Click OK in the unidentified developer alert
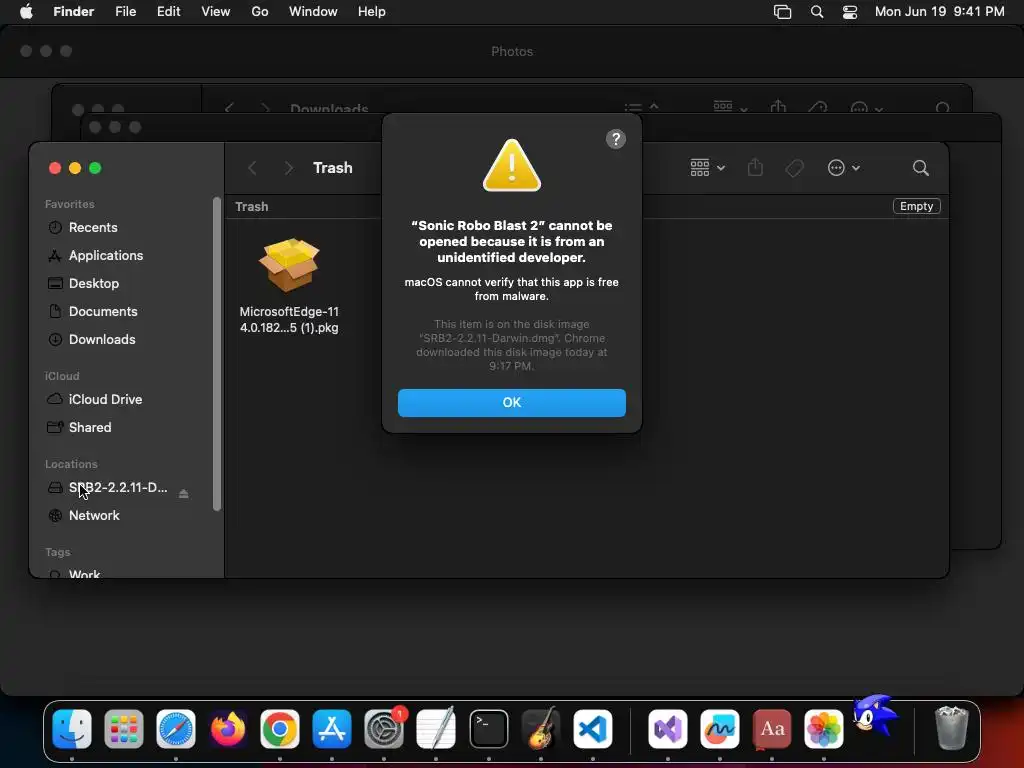The image size is (1024, 768). tap(511, 402)
